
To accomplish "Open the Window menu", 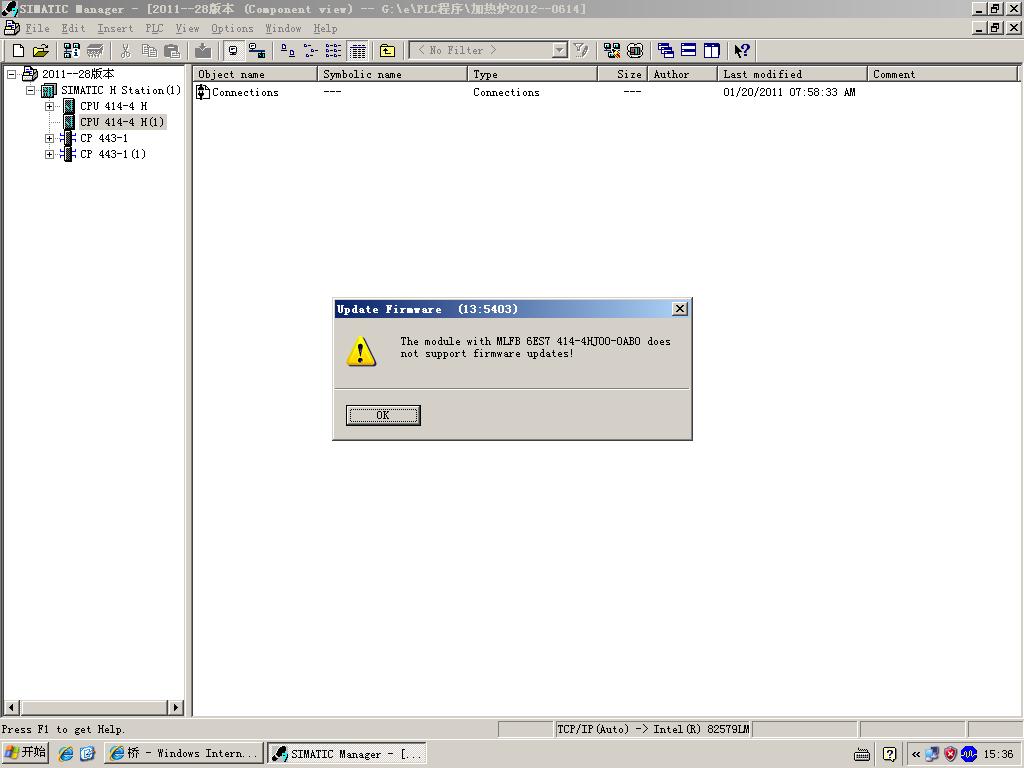I will coord(283,29).
